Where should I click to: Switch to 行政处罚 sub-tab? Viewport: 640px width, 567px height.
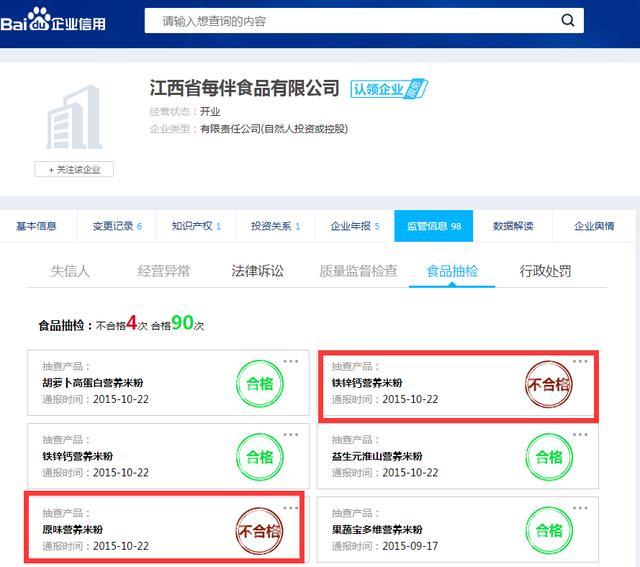click(x=546, y=271)
